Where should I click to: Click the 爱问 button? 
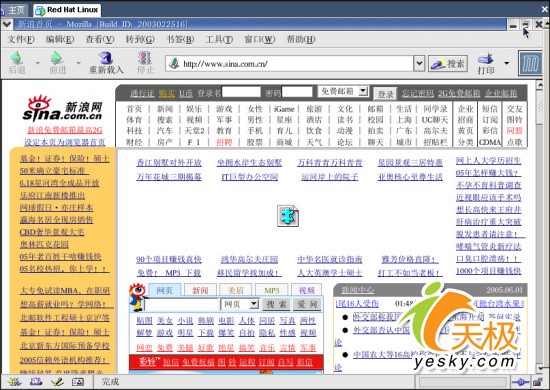click(307, 304)
